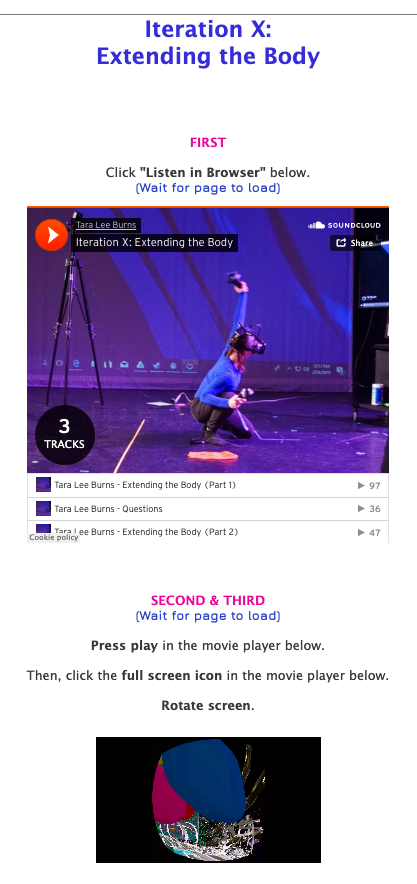The image size is (417, 884).
Task: Open the SoundCloud logo link
Action: pyautogui.click(x=344, y=226)
